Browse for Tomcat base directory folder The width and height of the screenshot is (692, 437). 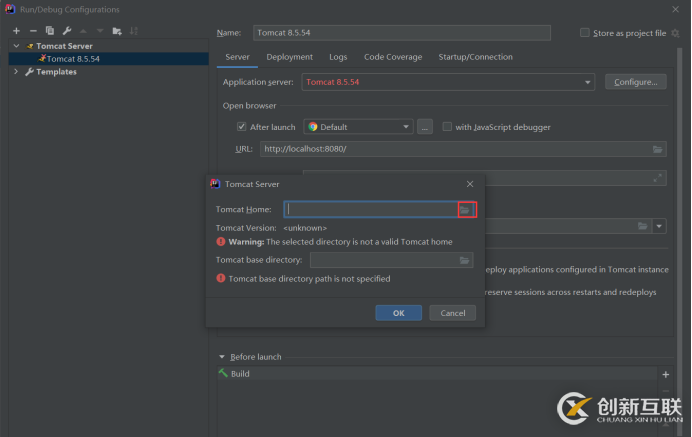465,260
